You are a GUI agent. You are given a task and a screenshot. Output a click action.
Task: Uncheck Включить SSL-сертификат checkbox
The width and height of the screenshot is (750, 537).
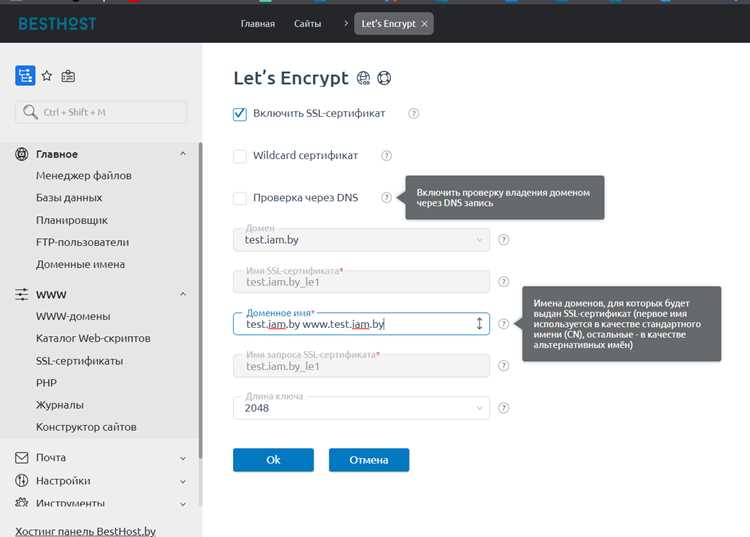coord(240,114)
